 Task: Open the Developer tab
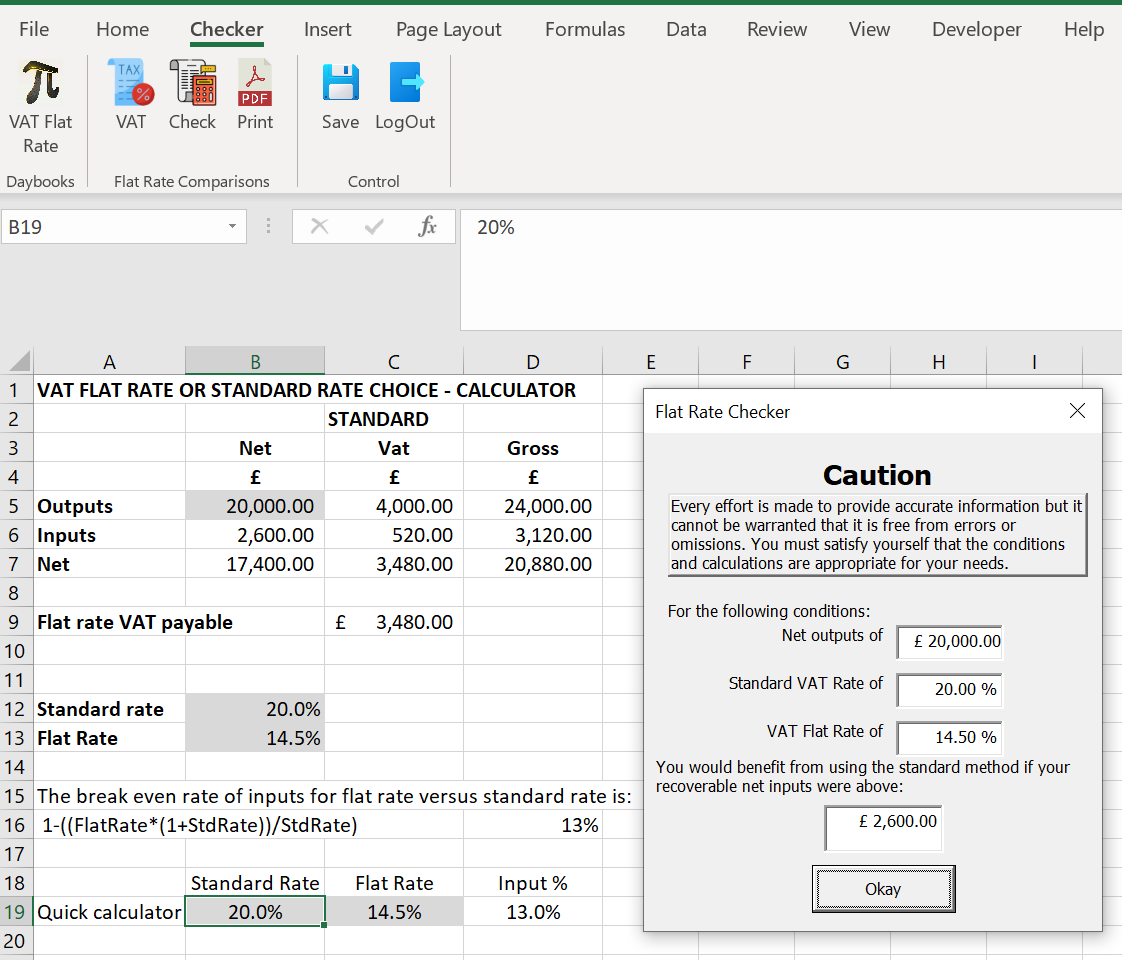(977, 29)
